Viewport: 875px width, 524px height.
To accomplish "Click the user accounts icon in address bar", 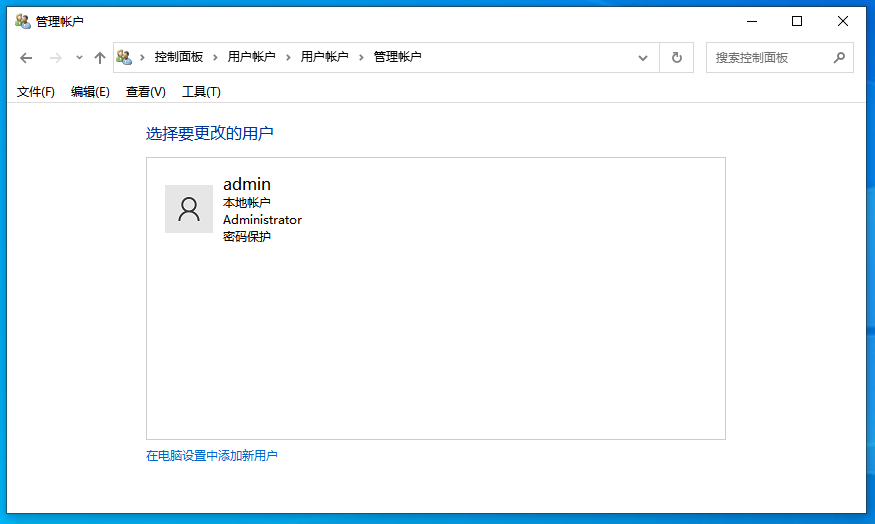I will (124, 58).
